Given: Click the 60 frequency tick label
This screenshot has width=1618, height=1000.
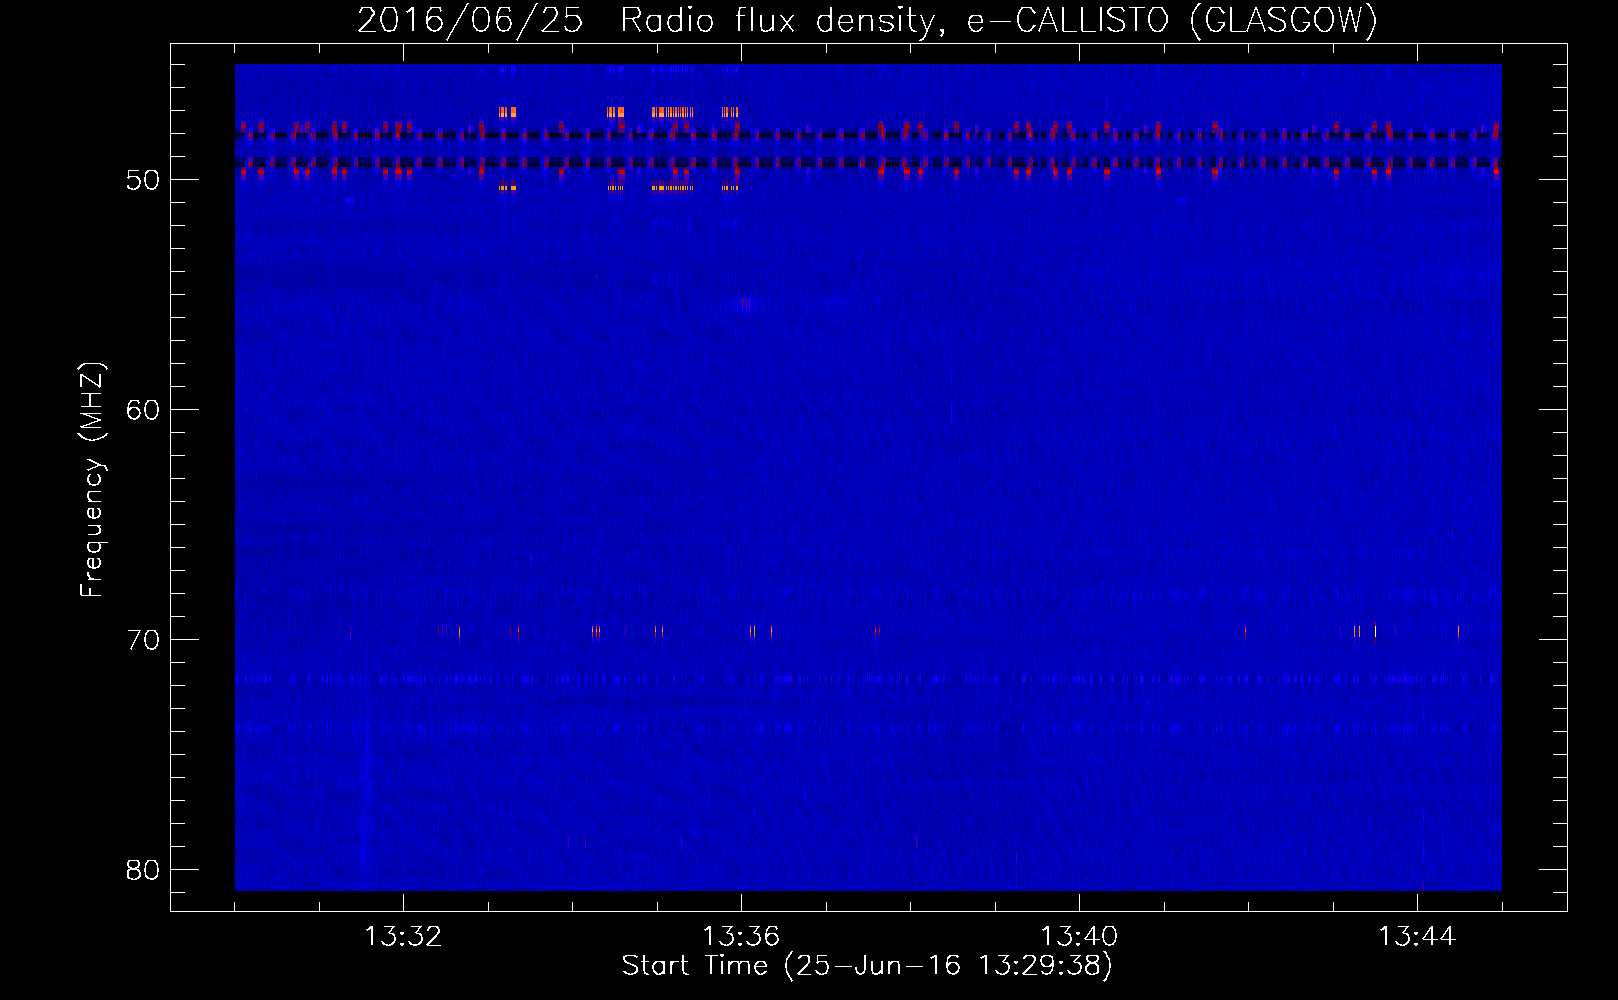Looking at the screenshot, I should coord(143,410).
